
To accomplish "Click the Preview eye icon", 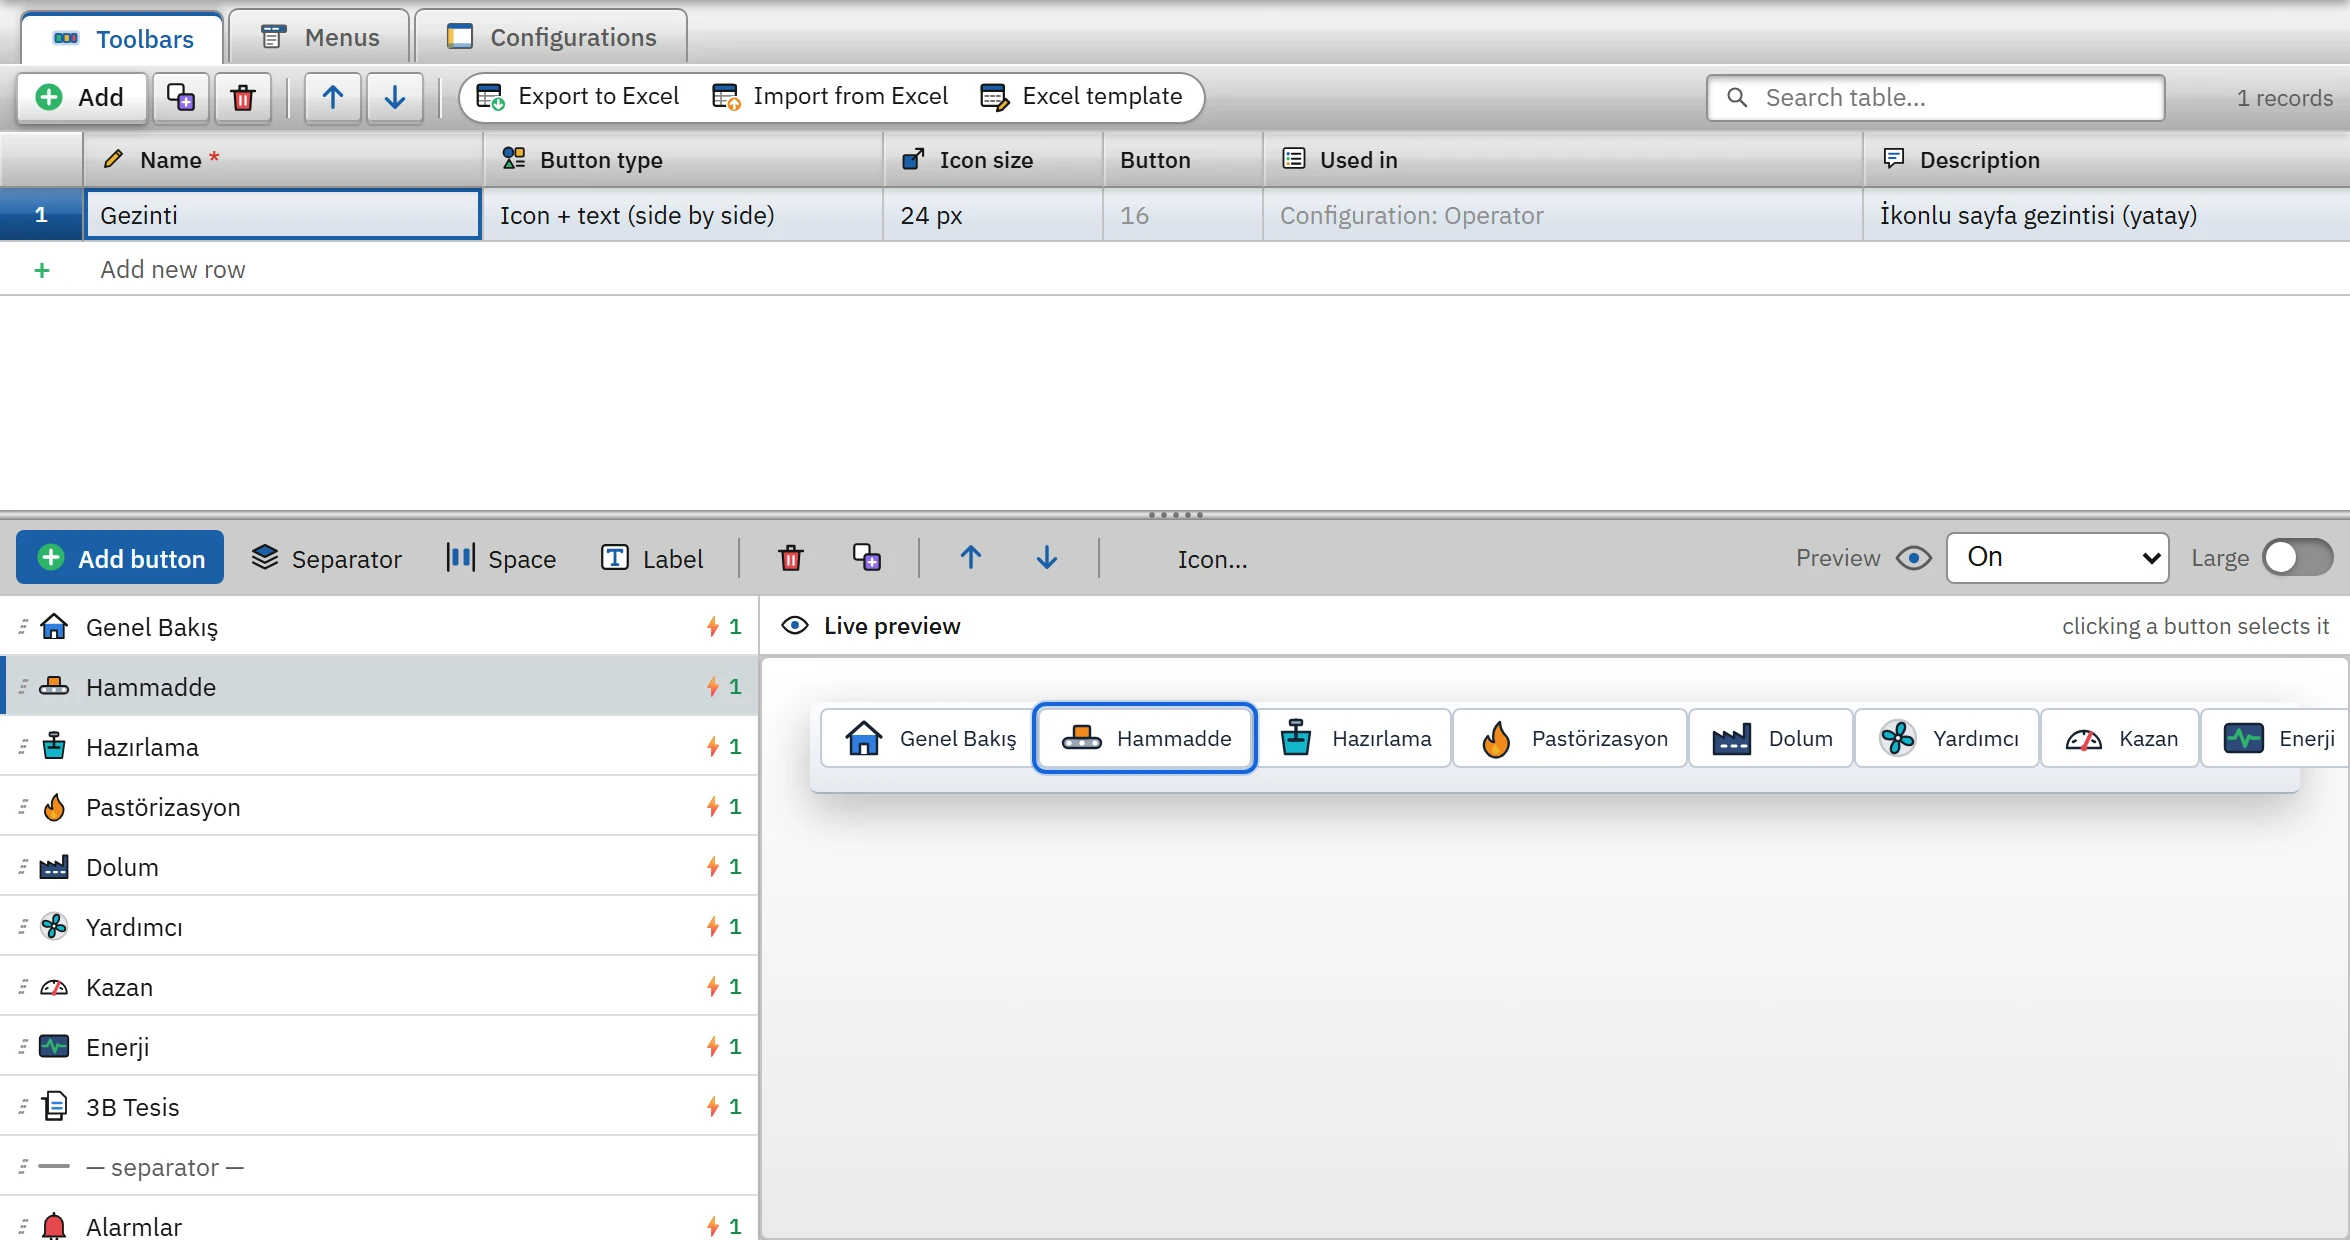I will [1913, 558].
